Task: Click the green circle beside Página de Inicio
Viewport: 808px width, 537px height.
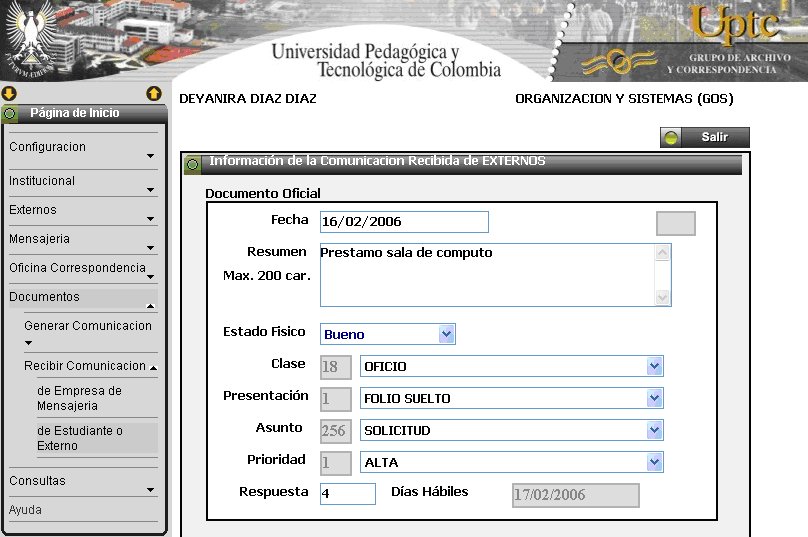Action: coord(10,113)
